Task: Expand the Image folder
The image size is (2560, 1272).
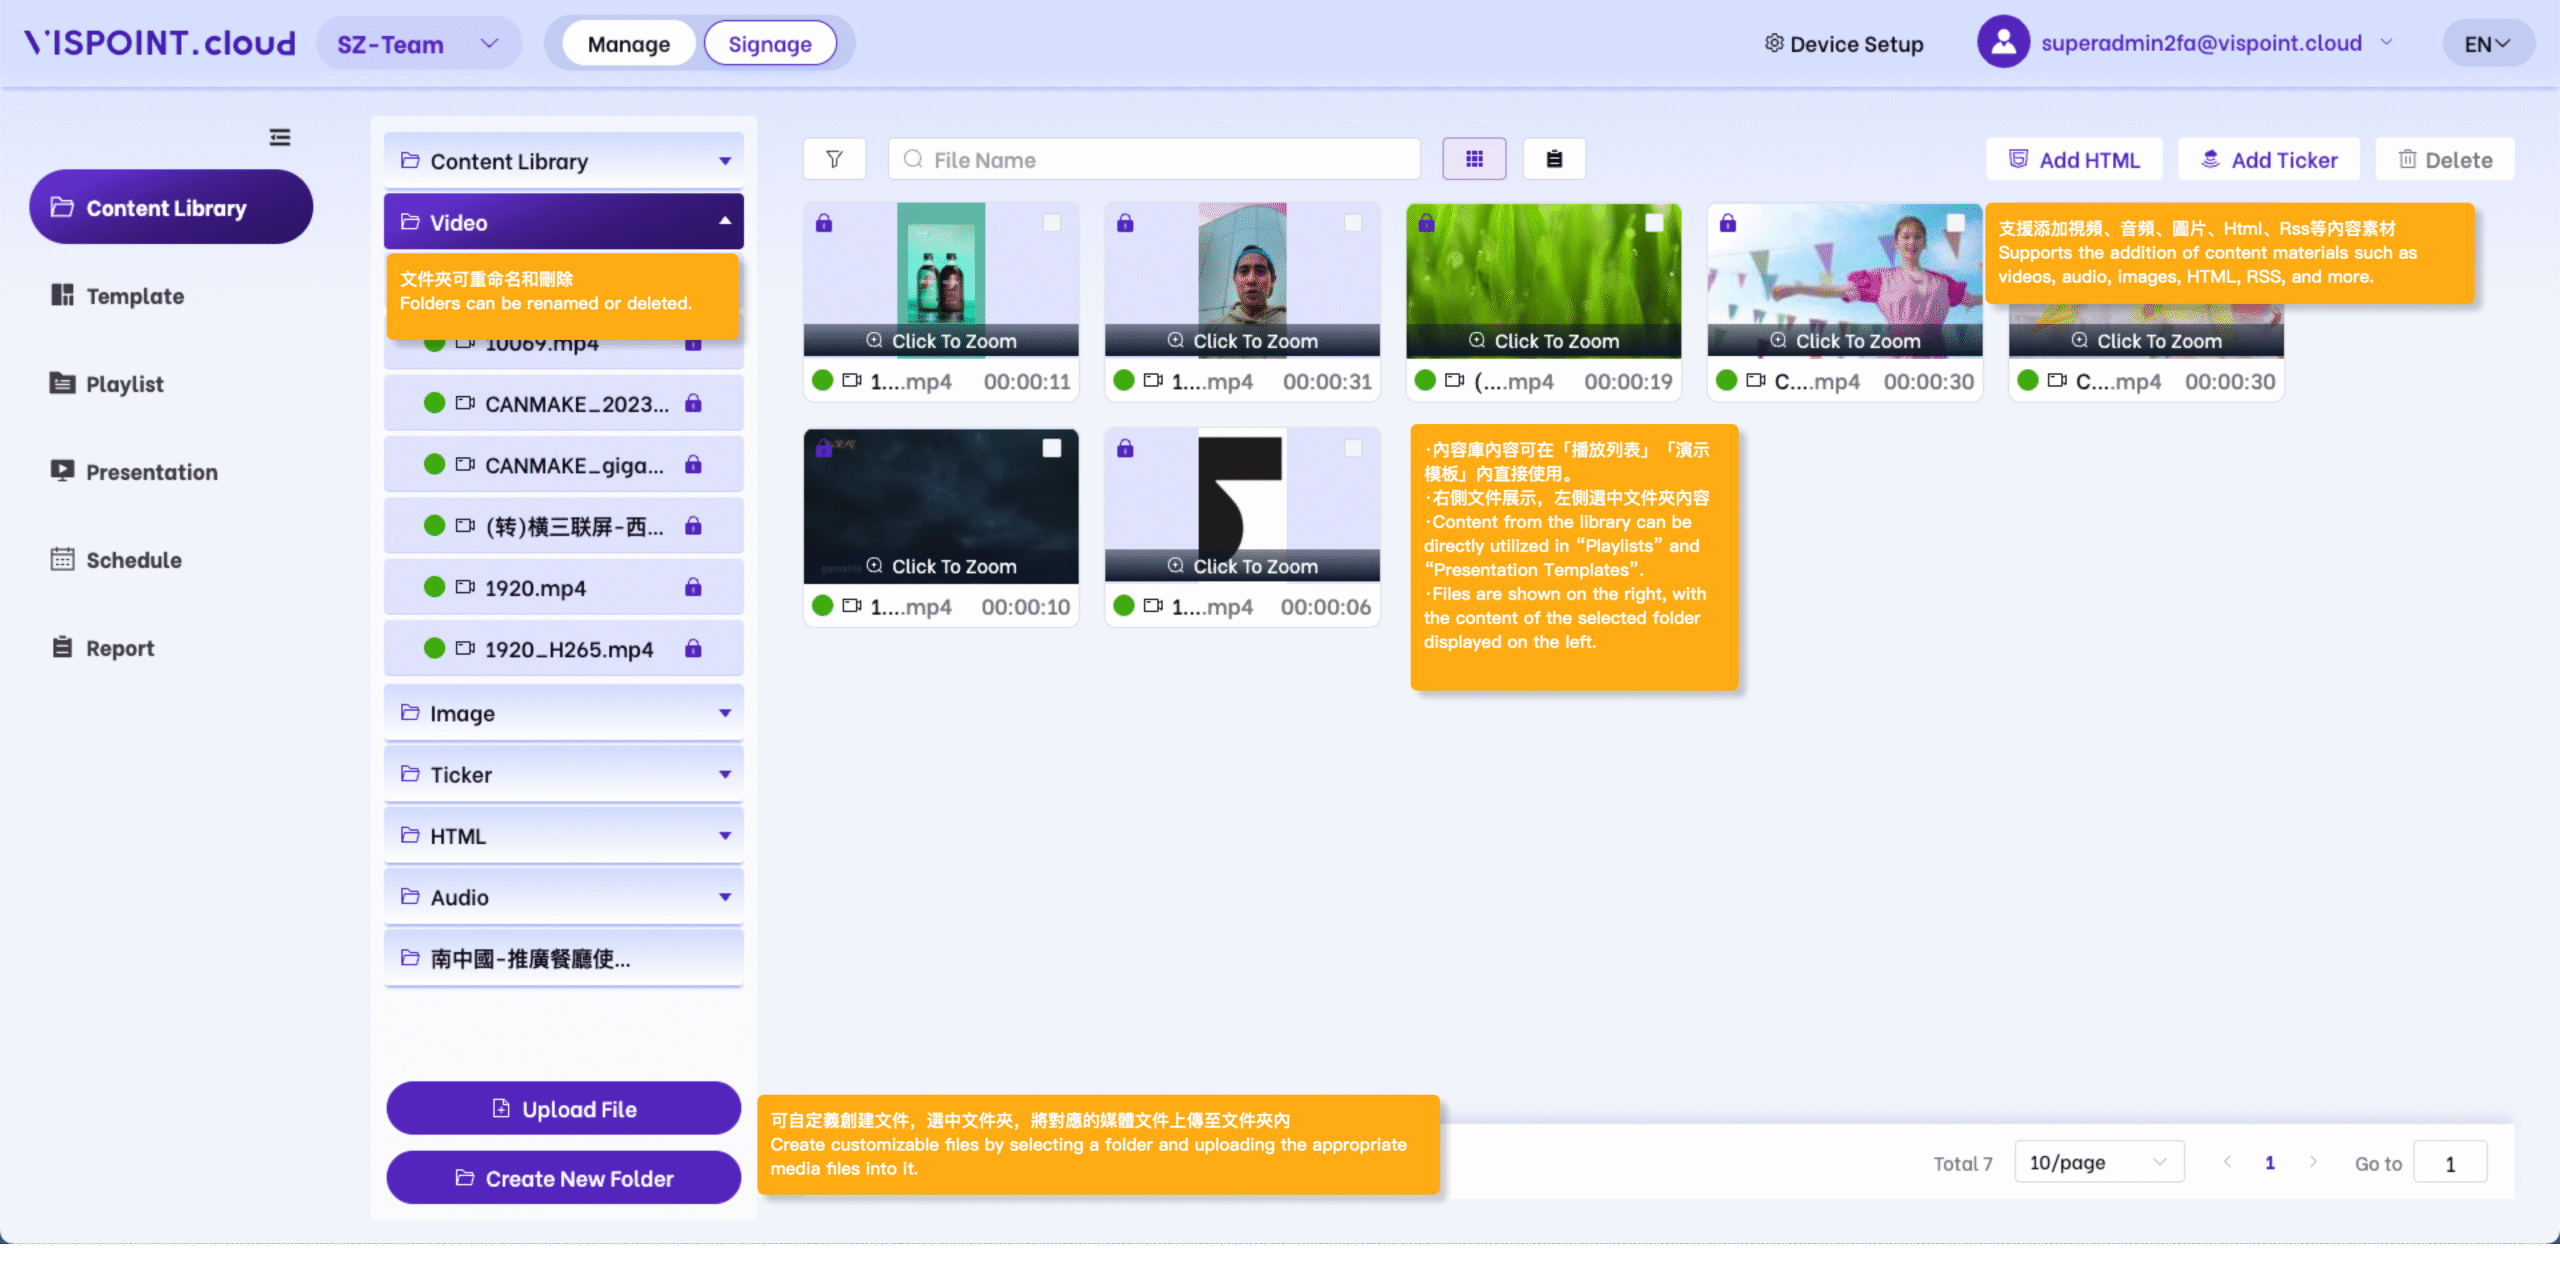Action: [x=563, y=713]
